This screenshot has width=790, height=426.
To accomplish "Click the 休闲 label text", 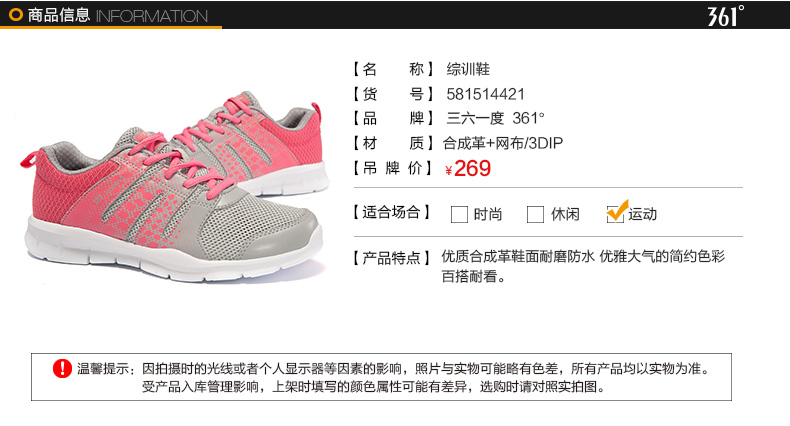I will click(565, 215).
